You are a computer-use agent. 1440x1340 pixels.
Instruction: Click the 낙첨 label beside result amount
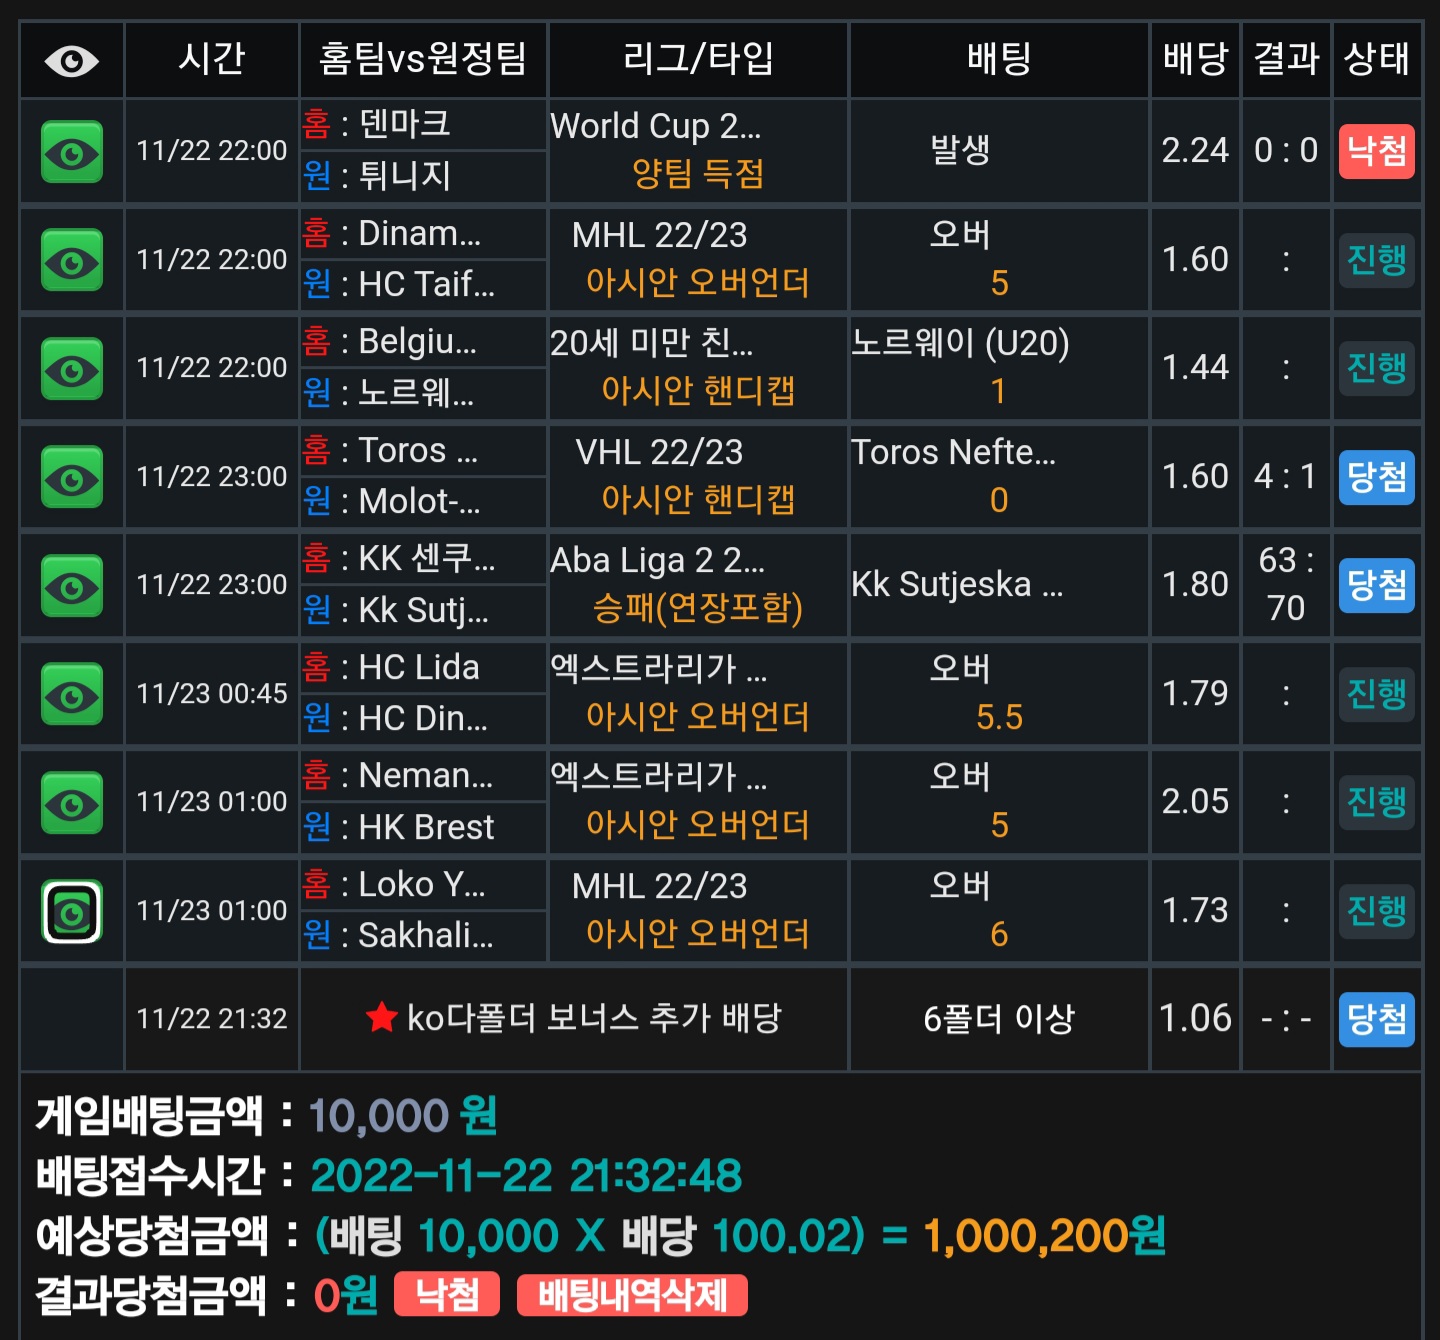[x=447, y=1294]
